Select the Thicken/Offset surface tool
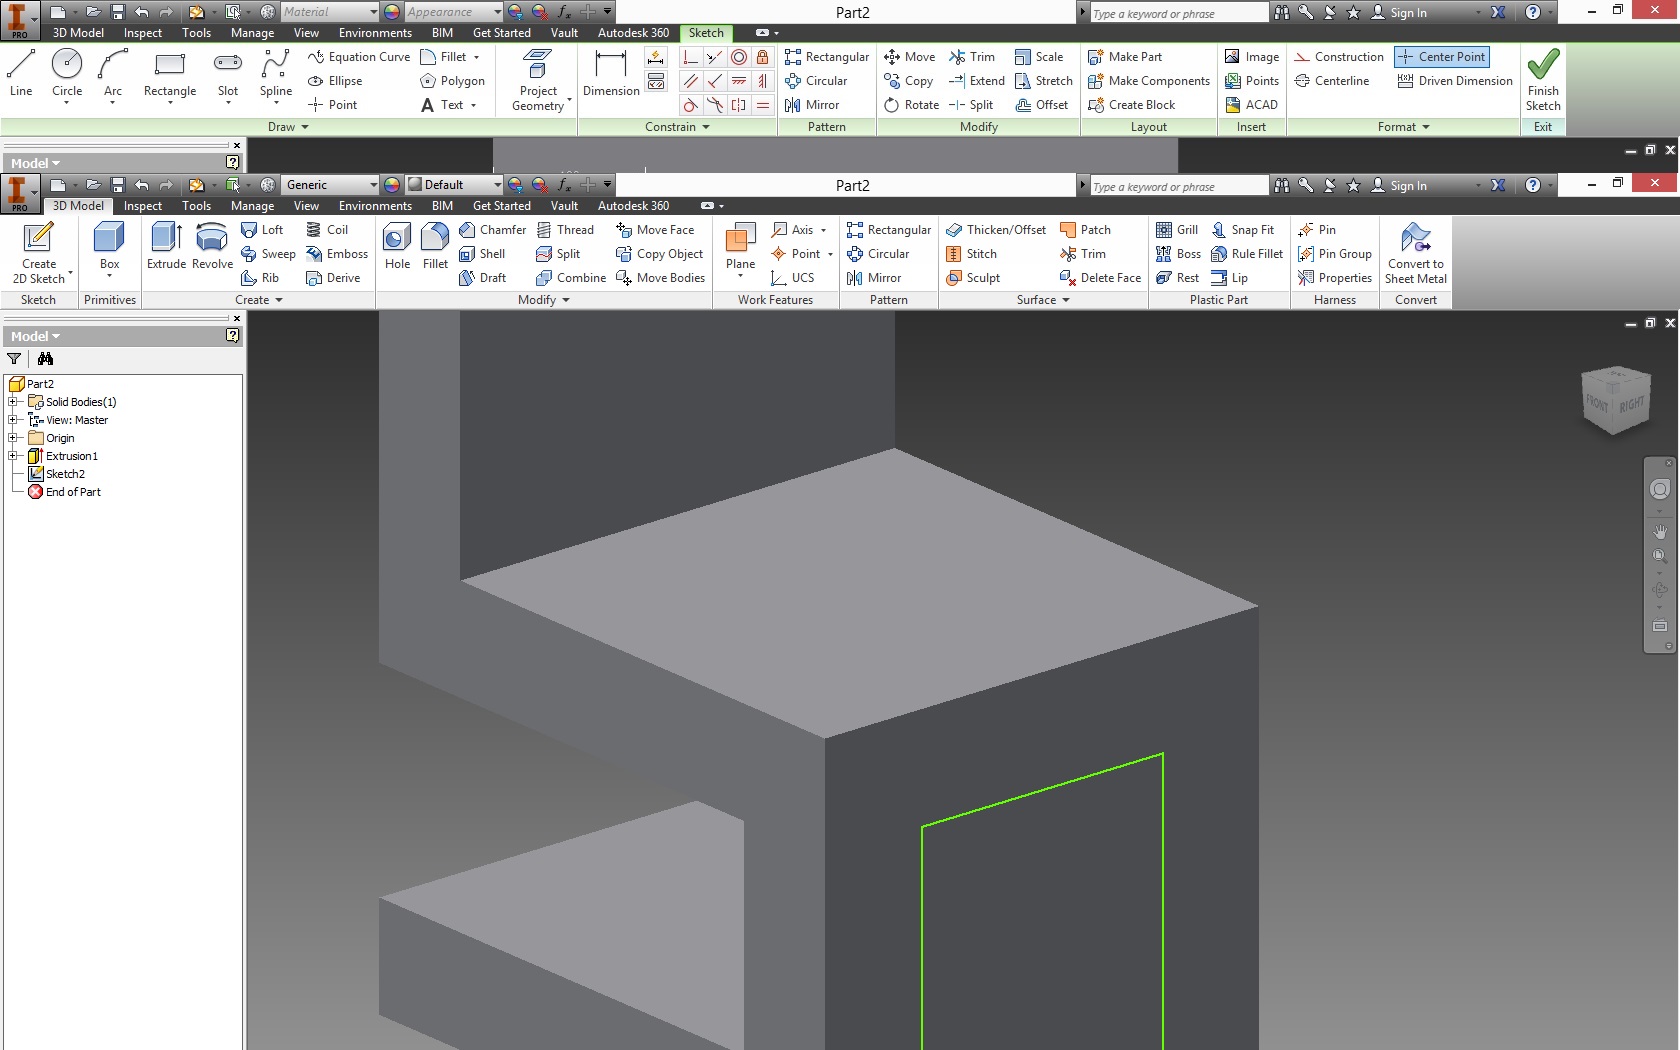This screenshot has width=1680, height=1050. click(x=996, y=230)
